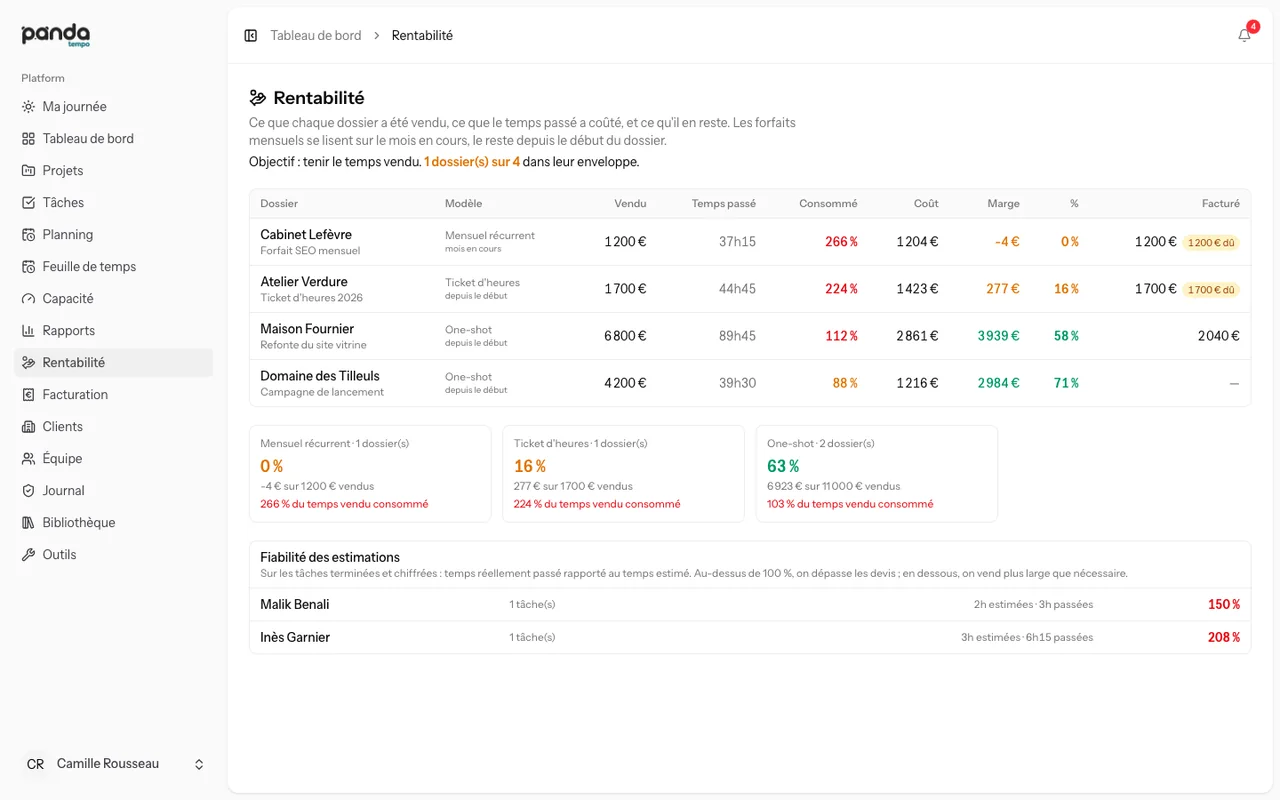Click the Ticket d'heures summary card title

click(580, 443)
